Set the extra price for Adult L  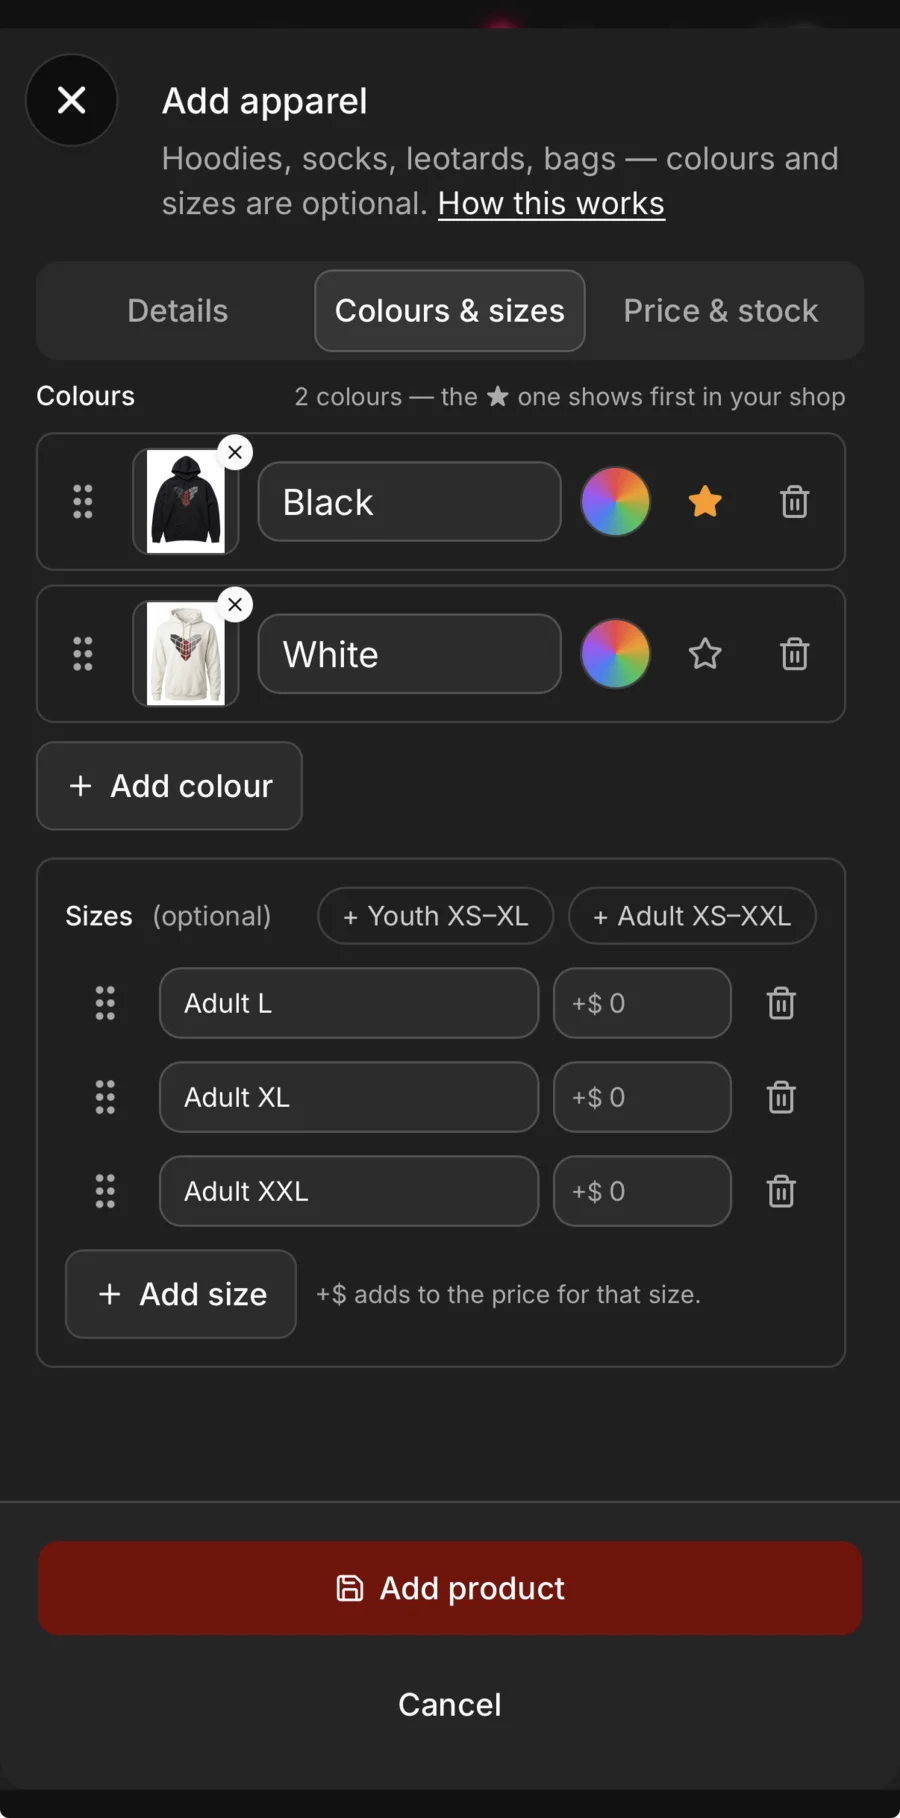pos(642,1003)
